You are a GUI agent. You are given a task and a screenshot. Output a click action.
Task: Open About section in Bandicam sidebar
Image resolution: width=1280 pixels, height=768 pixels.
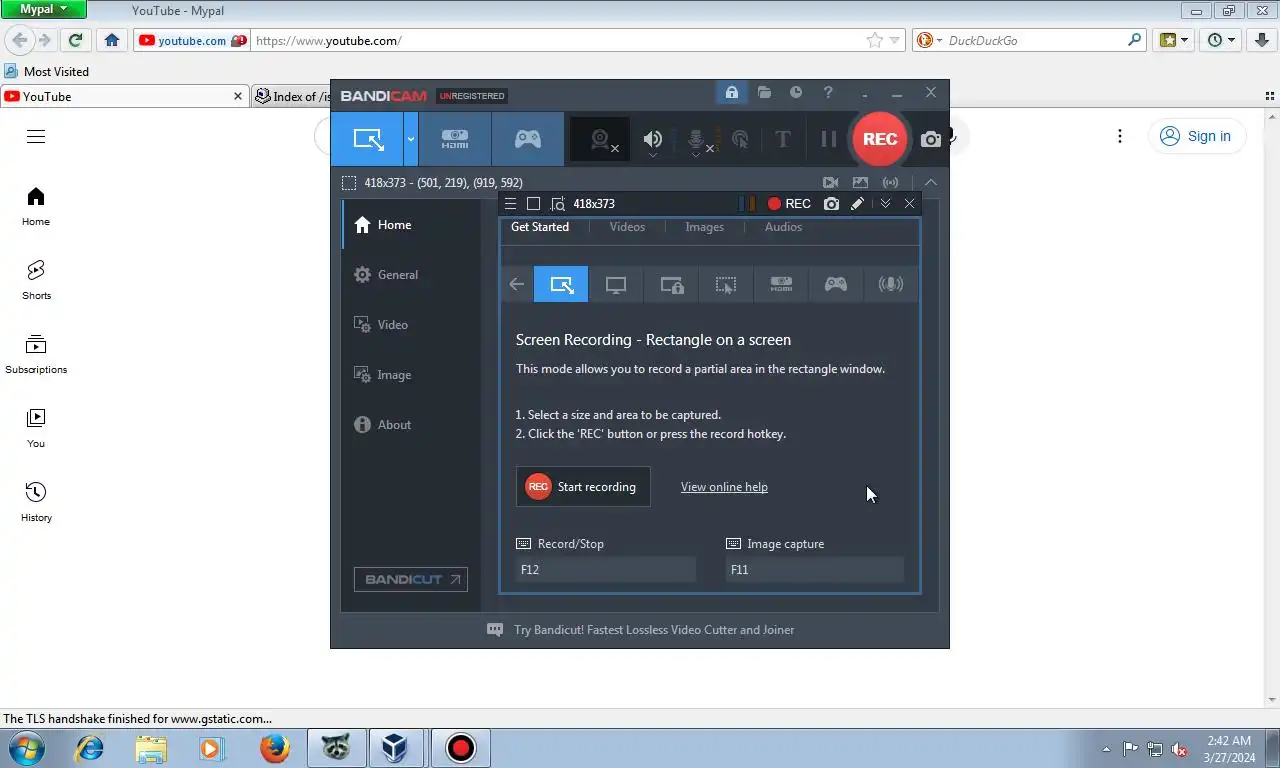point(411,425)
